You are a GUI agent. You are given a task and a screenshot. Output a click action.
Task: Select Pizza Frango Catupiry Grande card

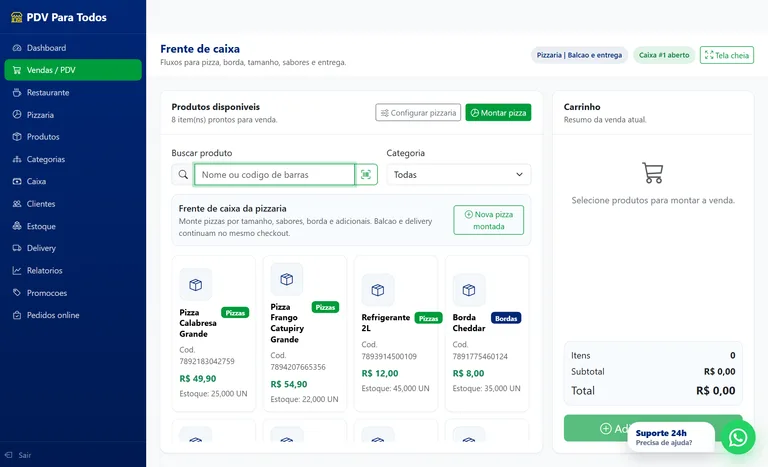305,333
